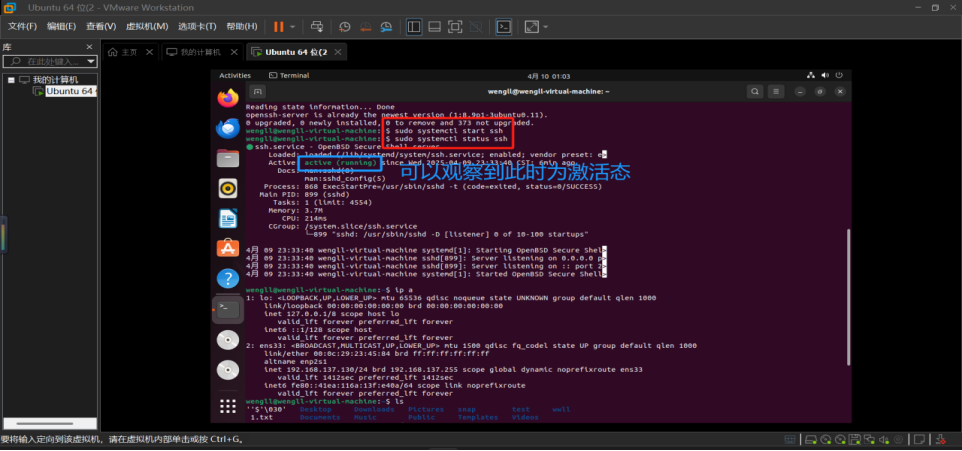Open the 查看(V) menu
Viewport: 962px width, 451px height.
[101, 26]
